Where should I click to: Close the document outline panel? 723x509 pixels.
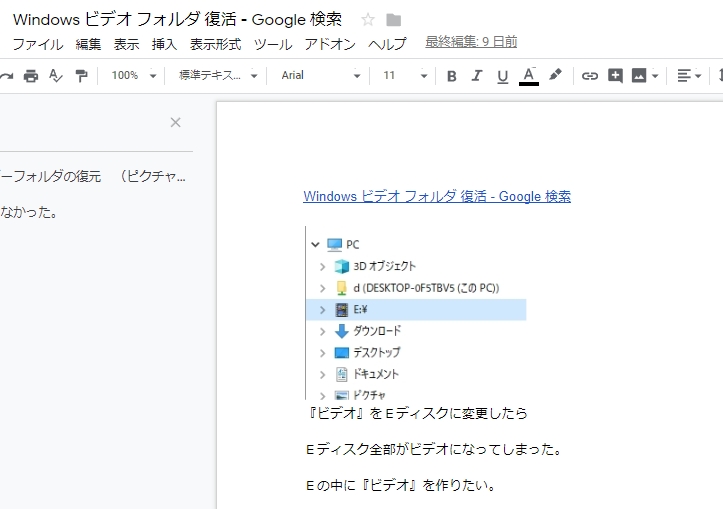click(x=176, y=123)
